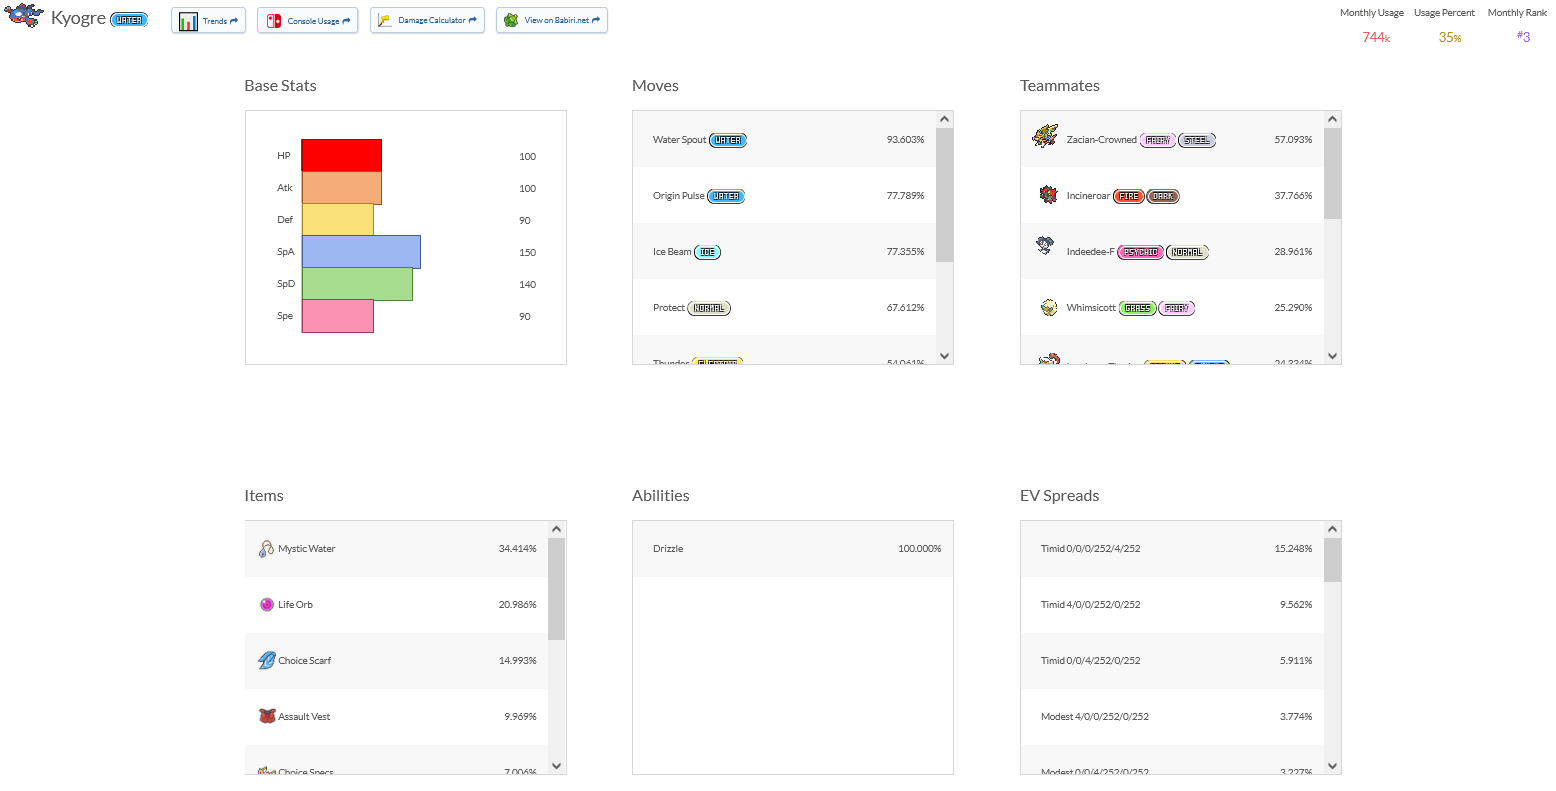Click the Indeedee-F sprite icon
This screenshot has height=791, width=1556.
[1045, 245]
